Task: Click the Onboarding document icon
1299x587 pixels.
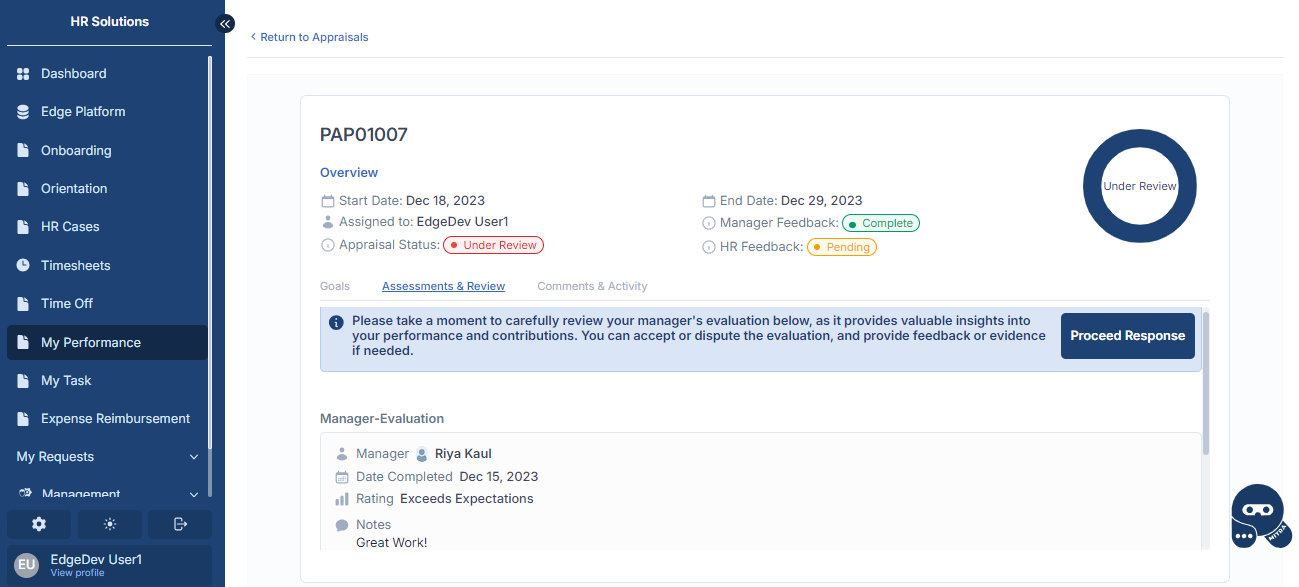Action: tap(23, 151)
